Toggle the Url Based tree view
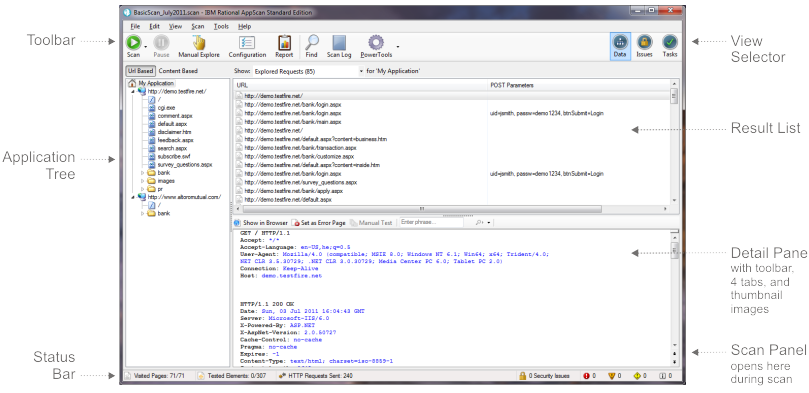Viewport: 809px width, 393px height. tap(140, 71)
